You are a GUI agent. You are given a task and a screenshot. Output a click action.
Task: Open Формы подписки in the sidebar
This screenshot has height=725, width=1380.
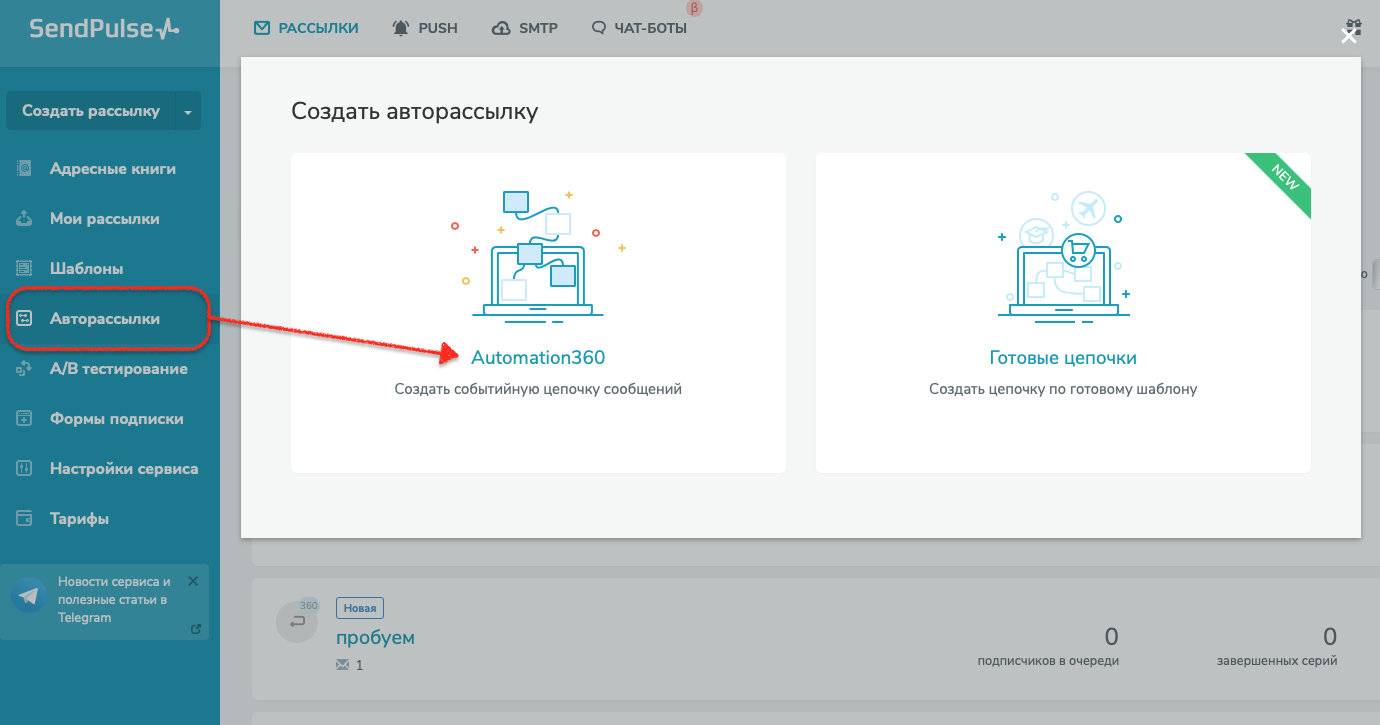(x=117, y=419)
